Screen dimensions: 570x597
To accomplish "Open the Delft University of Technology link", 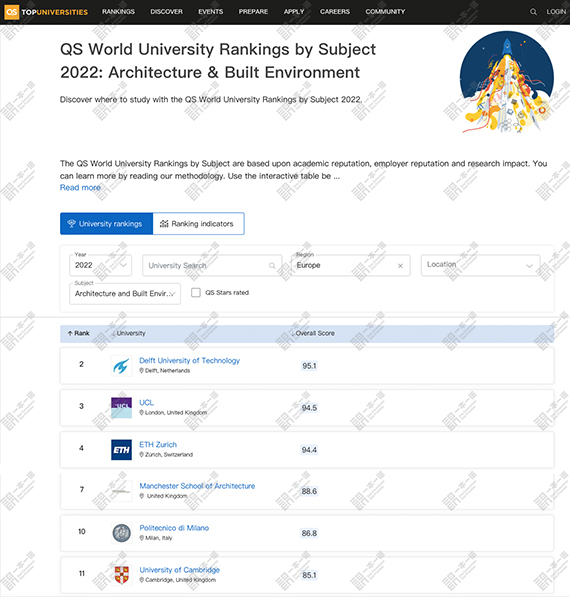I will (190, 361).
